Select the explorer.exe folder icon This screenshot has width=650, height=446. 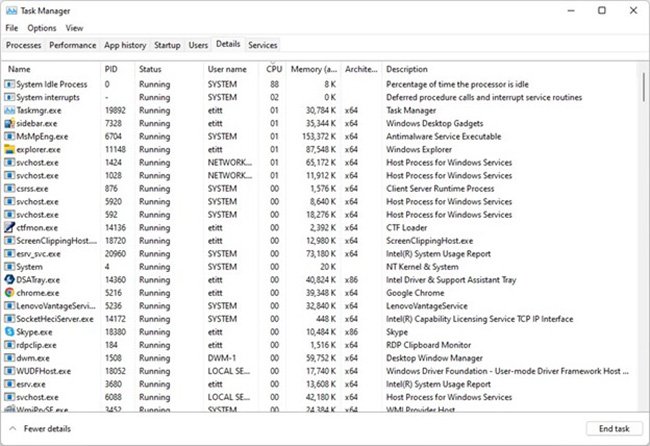(10, 149)
